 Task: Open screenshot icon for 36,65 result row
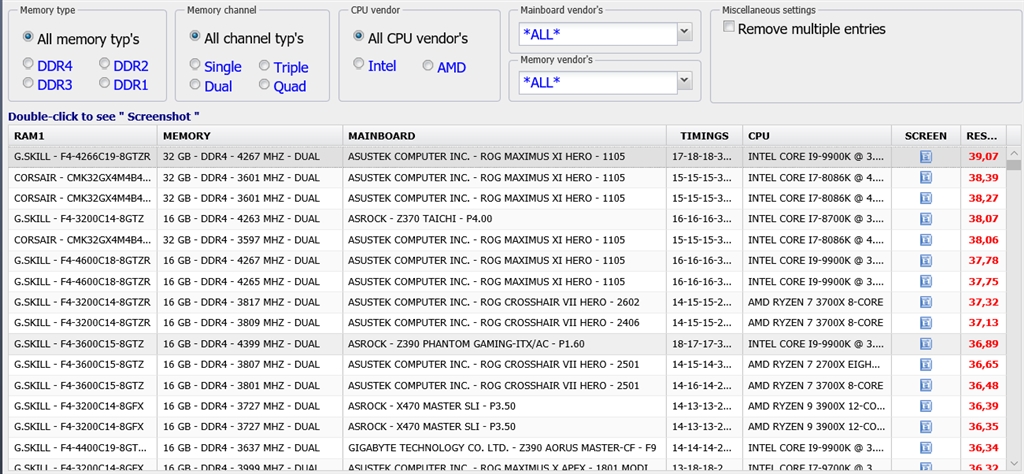click(926, 364)
